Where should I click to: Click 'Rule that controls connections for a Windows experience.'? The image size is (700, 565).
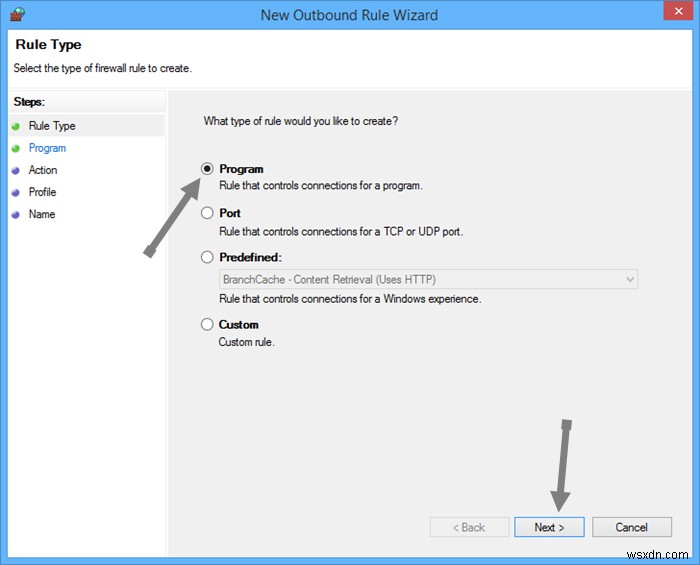350,299
